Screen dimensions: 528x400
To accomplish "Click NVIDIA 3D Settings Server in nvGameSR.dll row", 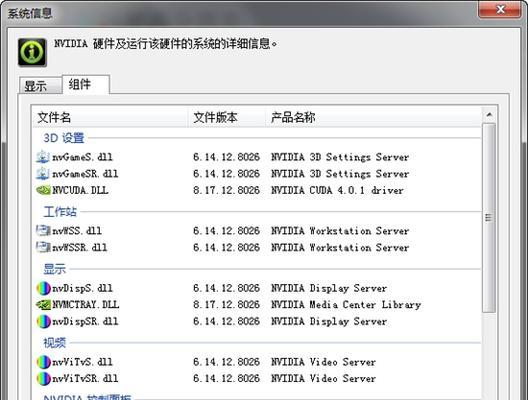I will tap(340, 174).
